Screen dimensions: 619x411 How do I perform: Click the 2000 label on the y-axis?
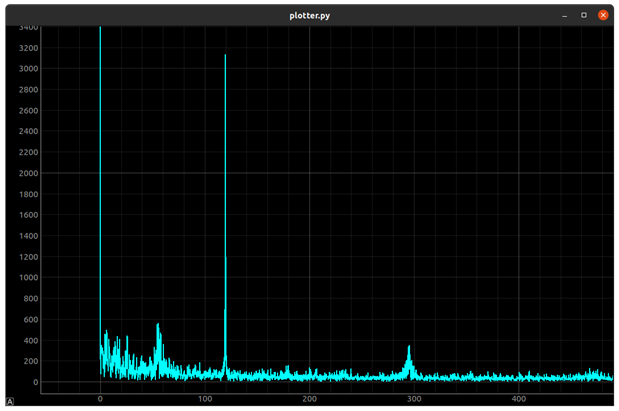pos(28,173)
